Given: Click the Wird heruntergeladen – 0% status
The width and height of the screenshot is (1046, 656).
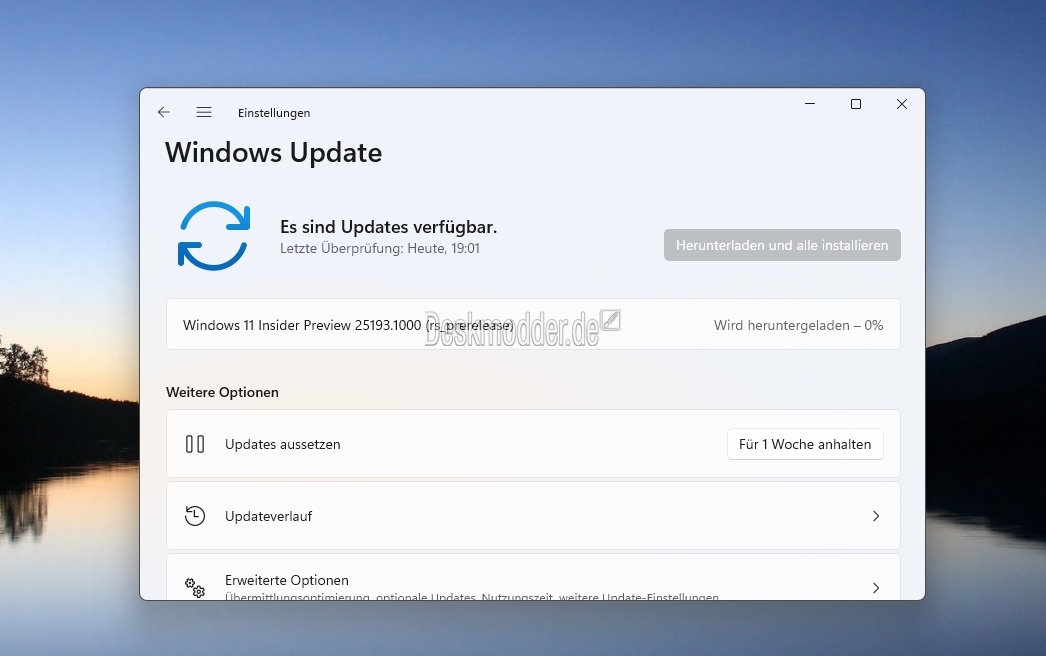Looking at the screenshot, I should pyautogui.click(x=799, y=325).
